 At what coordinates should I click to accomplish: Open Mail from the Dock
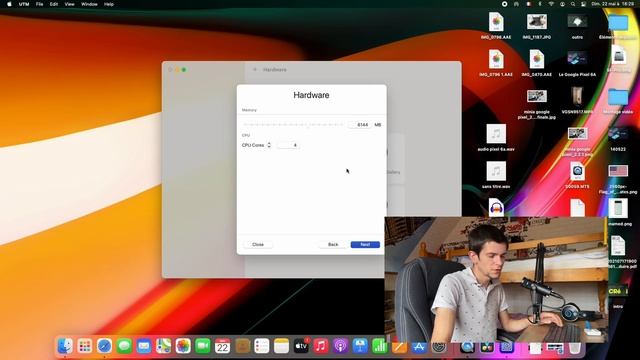[x=144, y=346]
